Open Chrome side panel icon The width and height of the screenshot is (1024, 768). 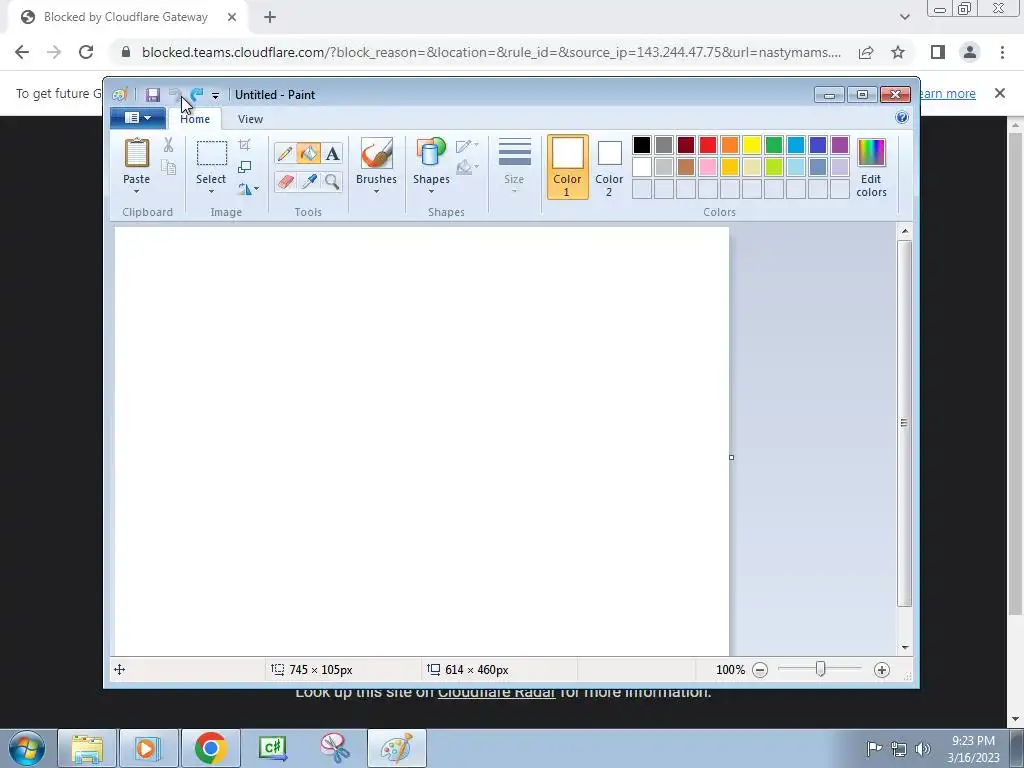[938, 52]
